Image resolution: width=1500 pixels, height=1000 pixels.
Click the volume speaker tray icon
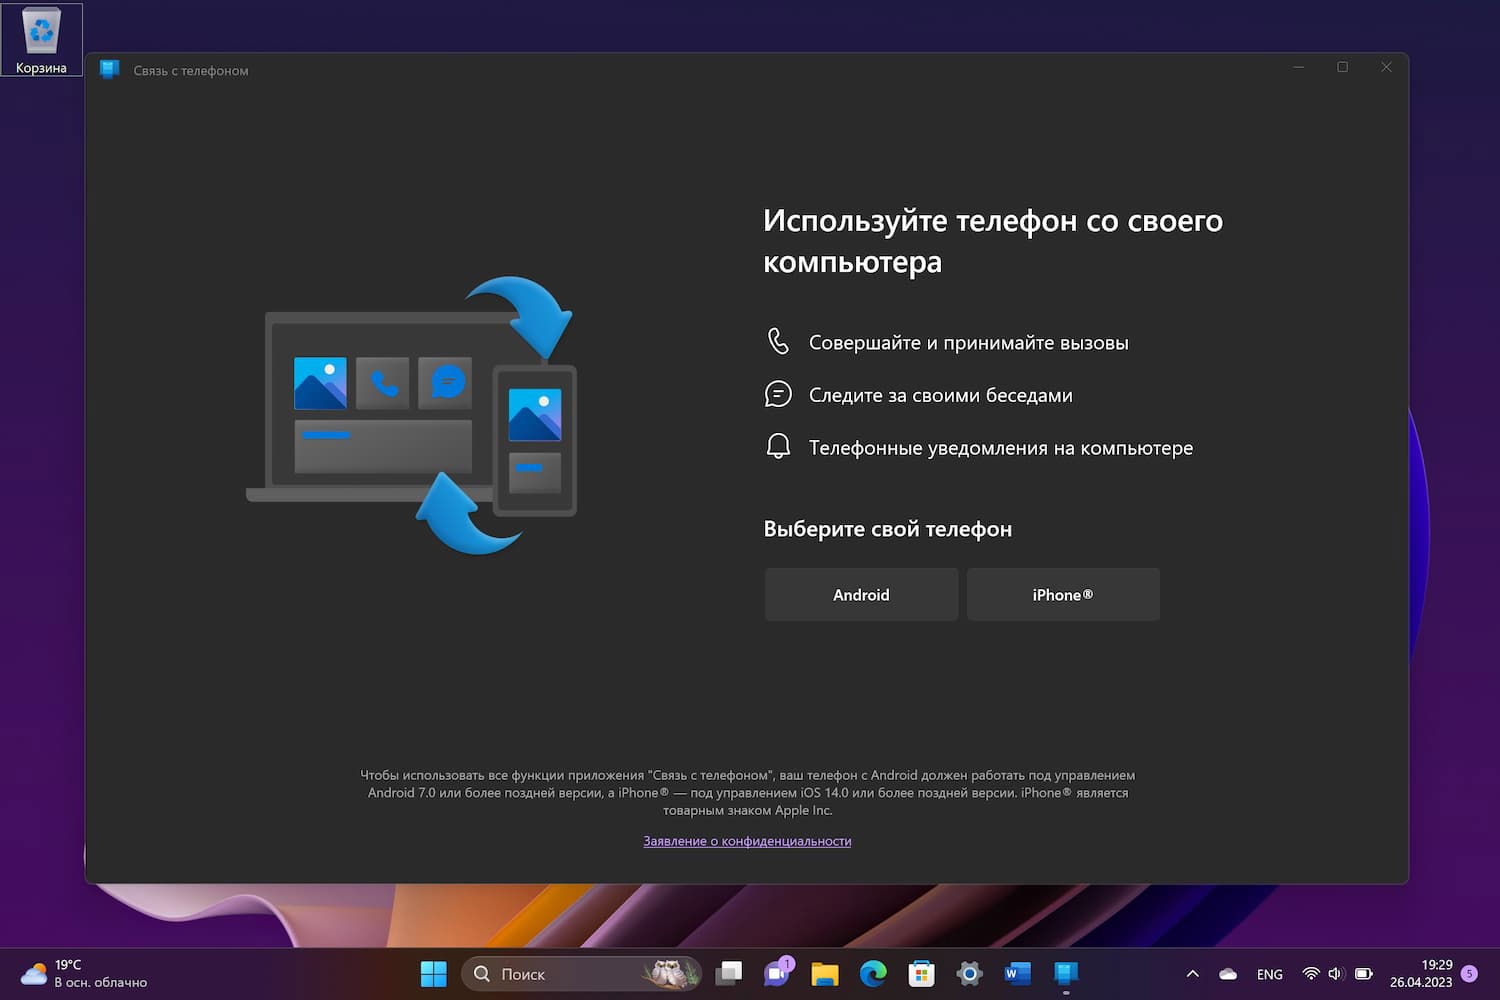pos(1336,974)
